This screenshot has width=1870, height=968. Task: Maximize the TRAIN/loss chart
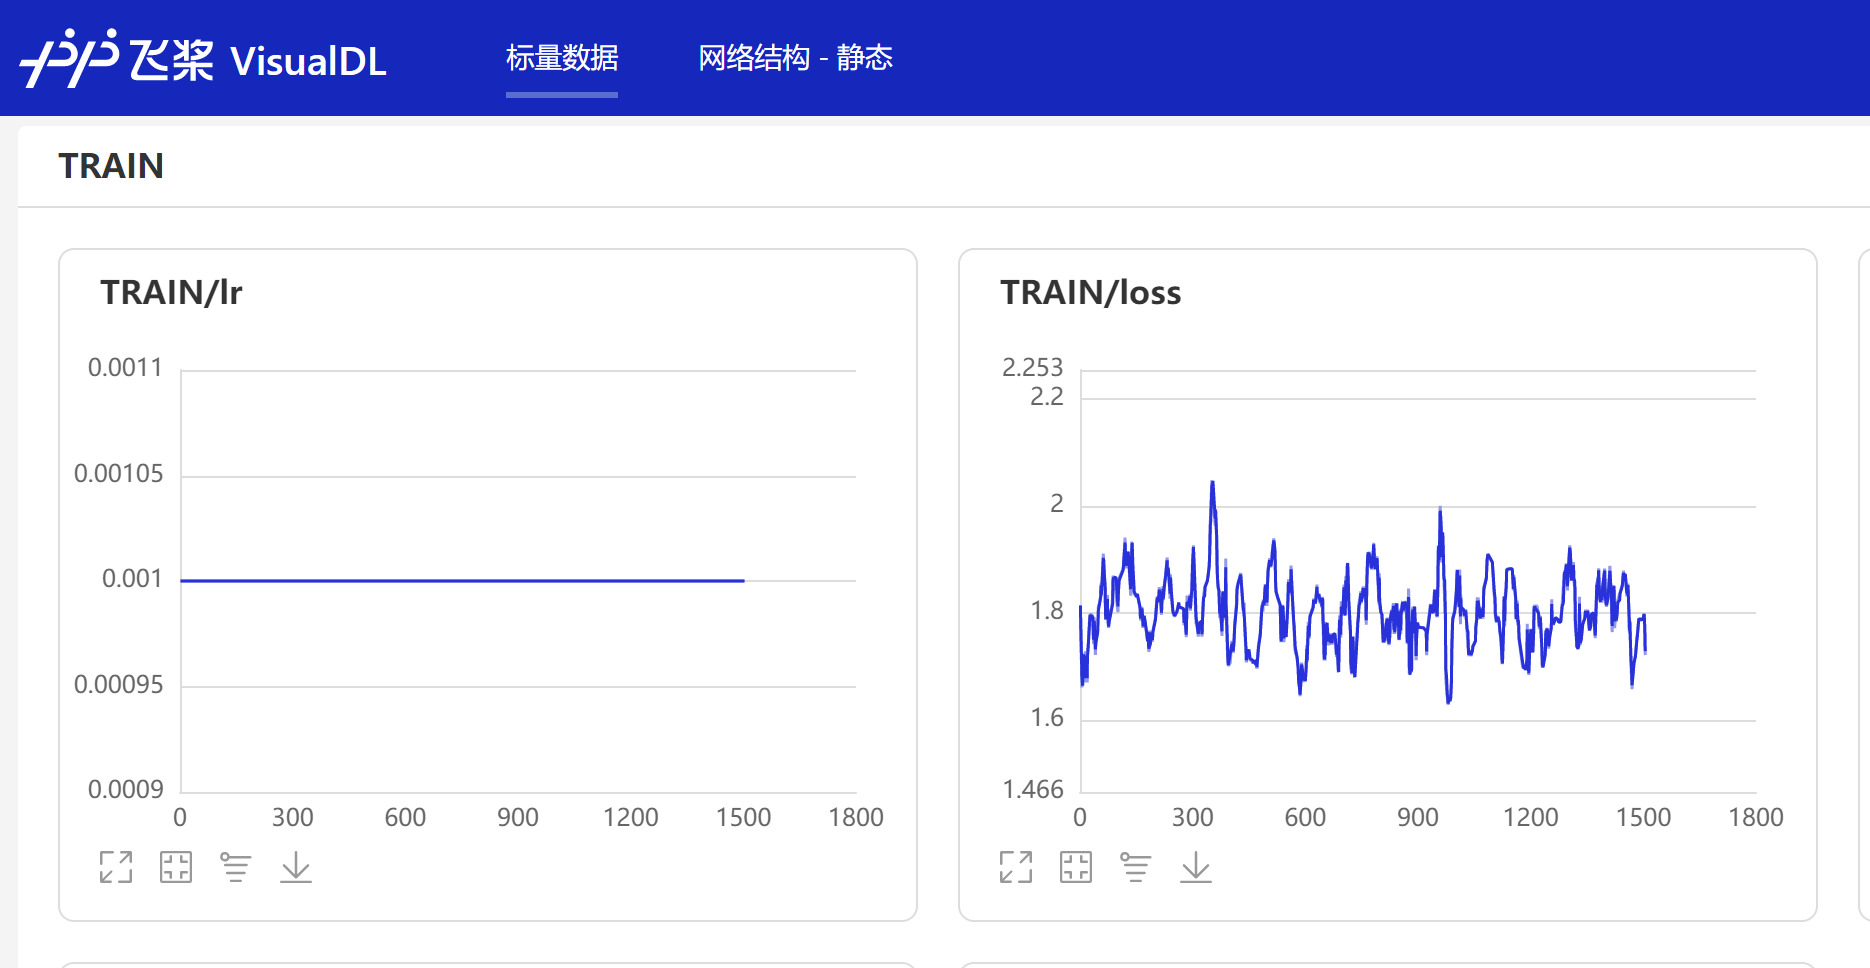(1016, 867)
